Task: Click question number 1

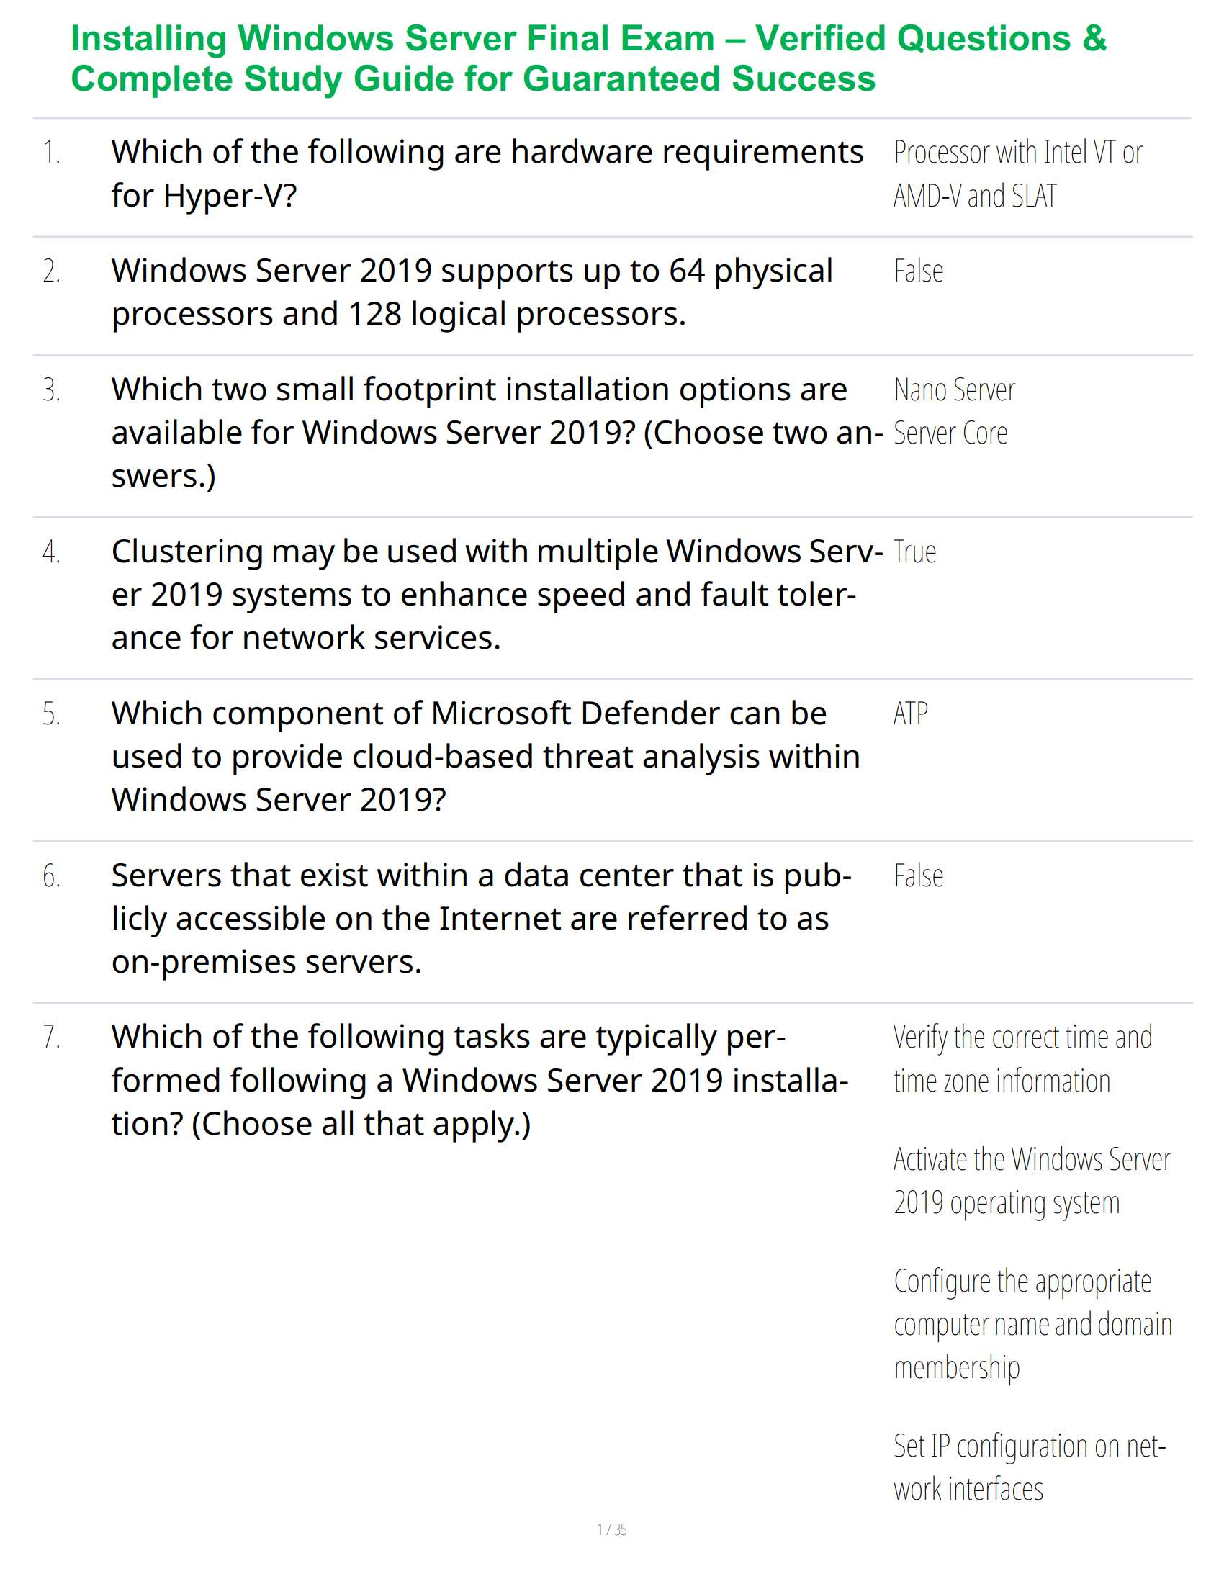Action: pyautogui.click(x=51, y=153)
